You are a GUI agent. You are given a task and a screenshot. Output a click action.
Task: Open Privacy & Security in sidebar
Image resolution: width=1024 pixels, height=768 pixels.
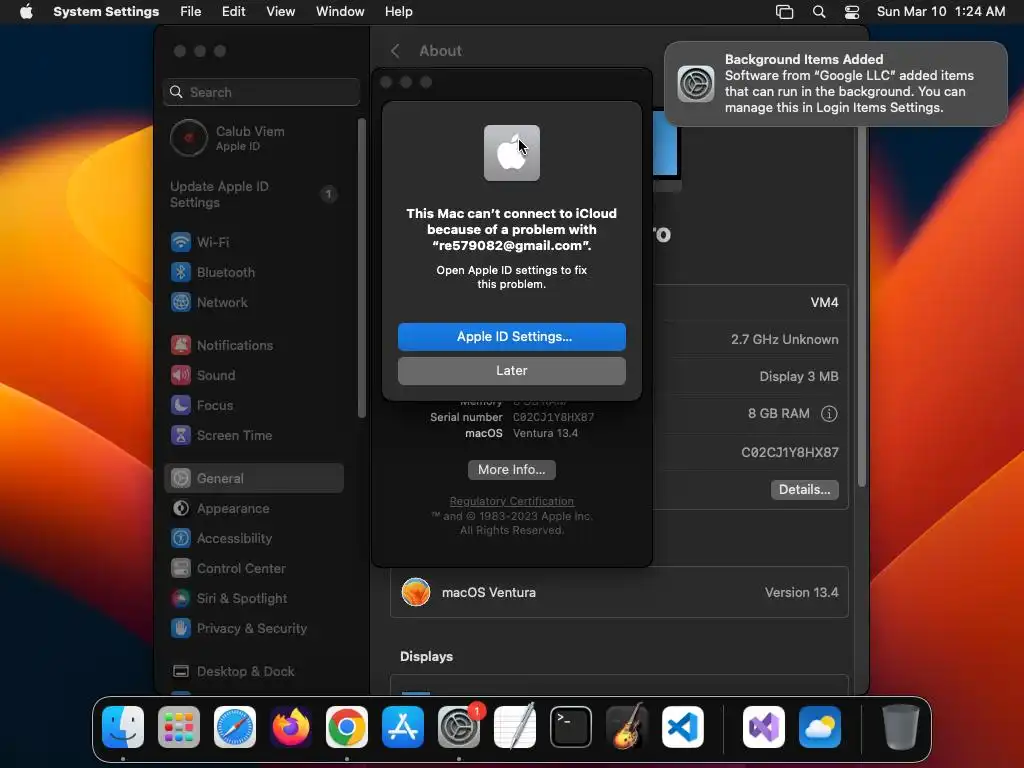tap(254, 629)
